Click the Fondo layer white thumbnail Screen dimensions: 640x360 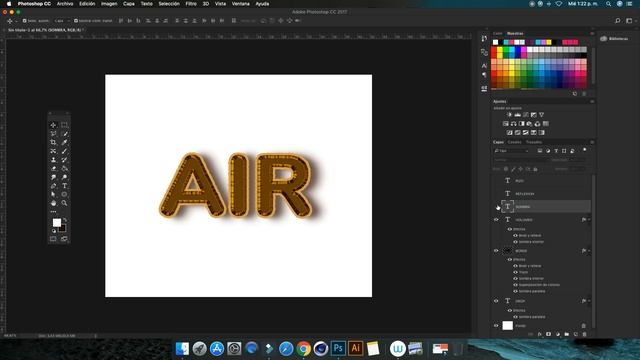[x=507, y=325]
